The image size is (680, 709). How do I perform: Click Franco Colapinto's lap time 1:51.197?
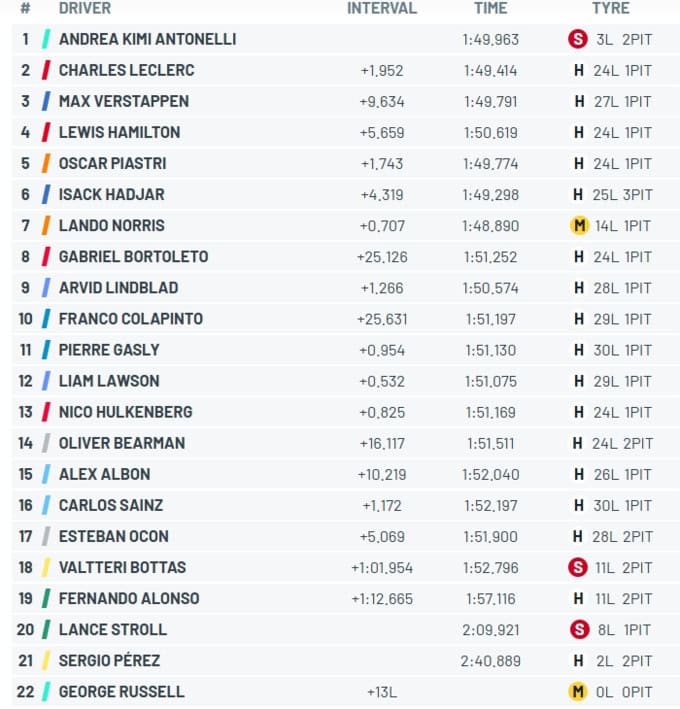point(491,319)
